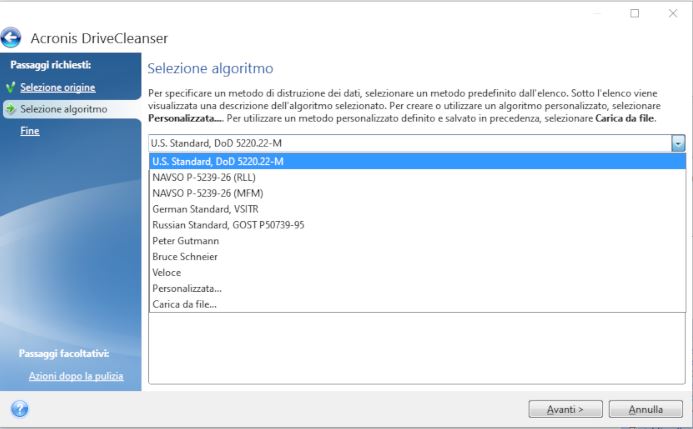Image resolution: width=693 pixels, height=429 pixels.
Task: Click the green checkmark beside Selezione origine
Action: [11, 87]
